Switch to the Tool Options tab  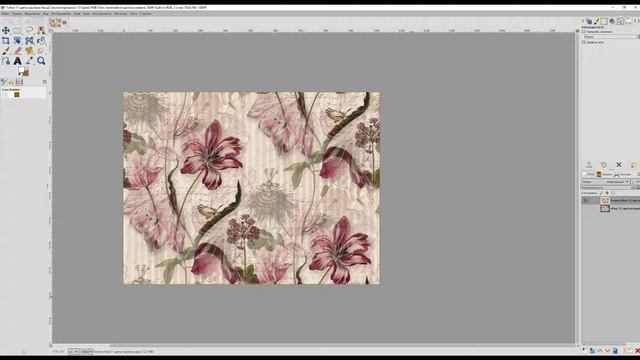coord(4,82)
